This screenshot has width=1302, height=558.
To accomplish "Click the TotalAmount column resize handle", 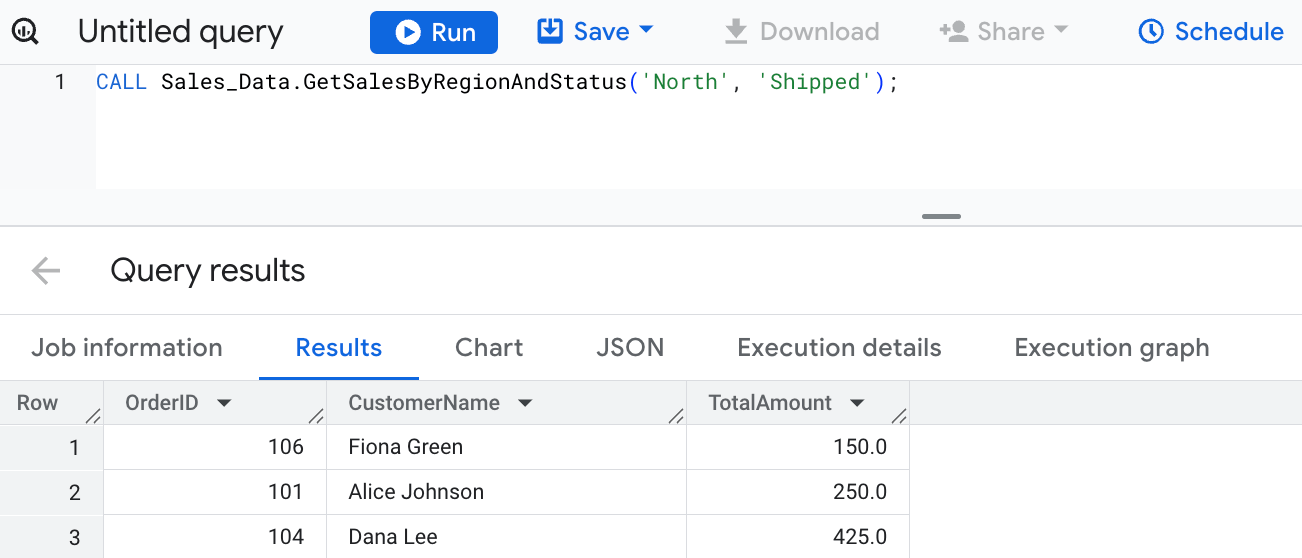I will point(899,415).
